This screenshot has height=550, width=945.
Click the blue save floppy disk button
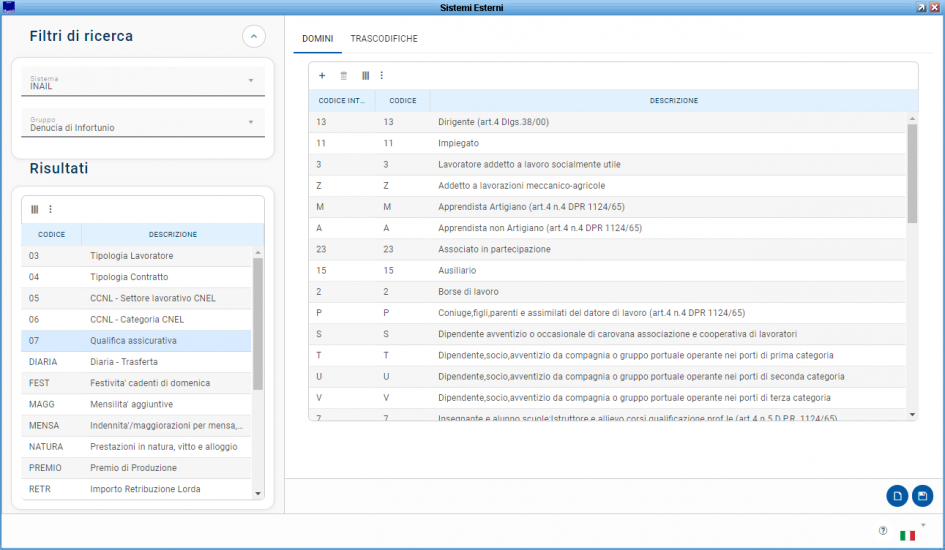tap(922, 495)
